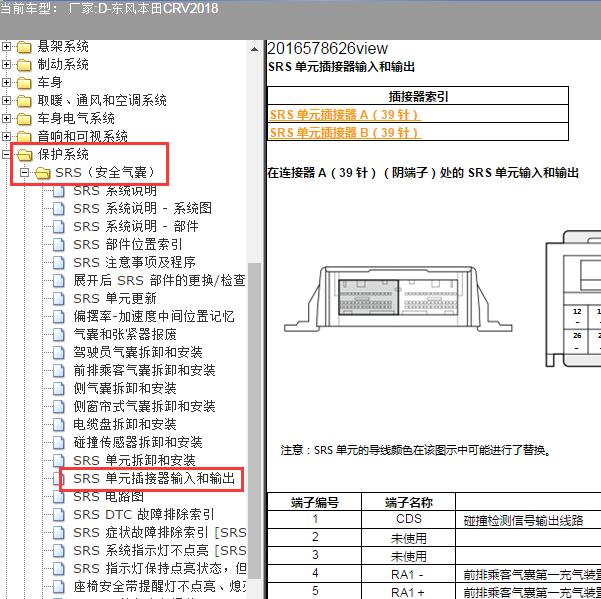This screenshot has height=599, width=601.
Task: Click the RA1 - terminal name cell
Action: pyautogui.click(x=409, y=573)
